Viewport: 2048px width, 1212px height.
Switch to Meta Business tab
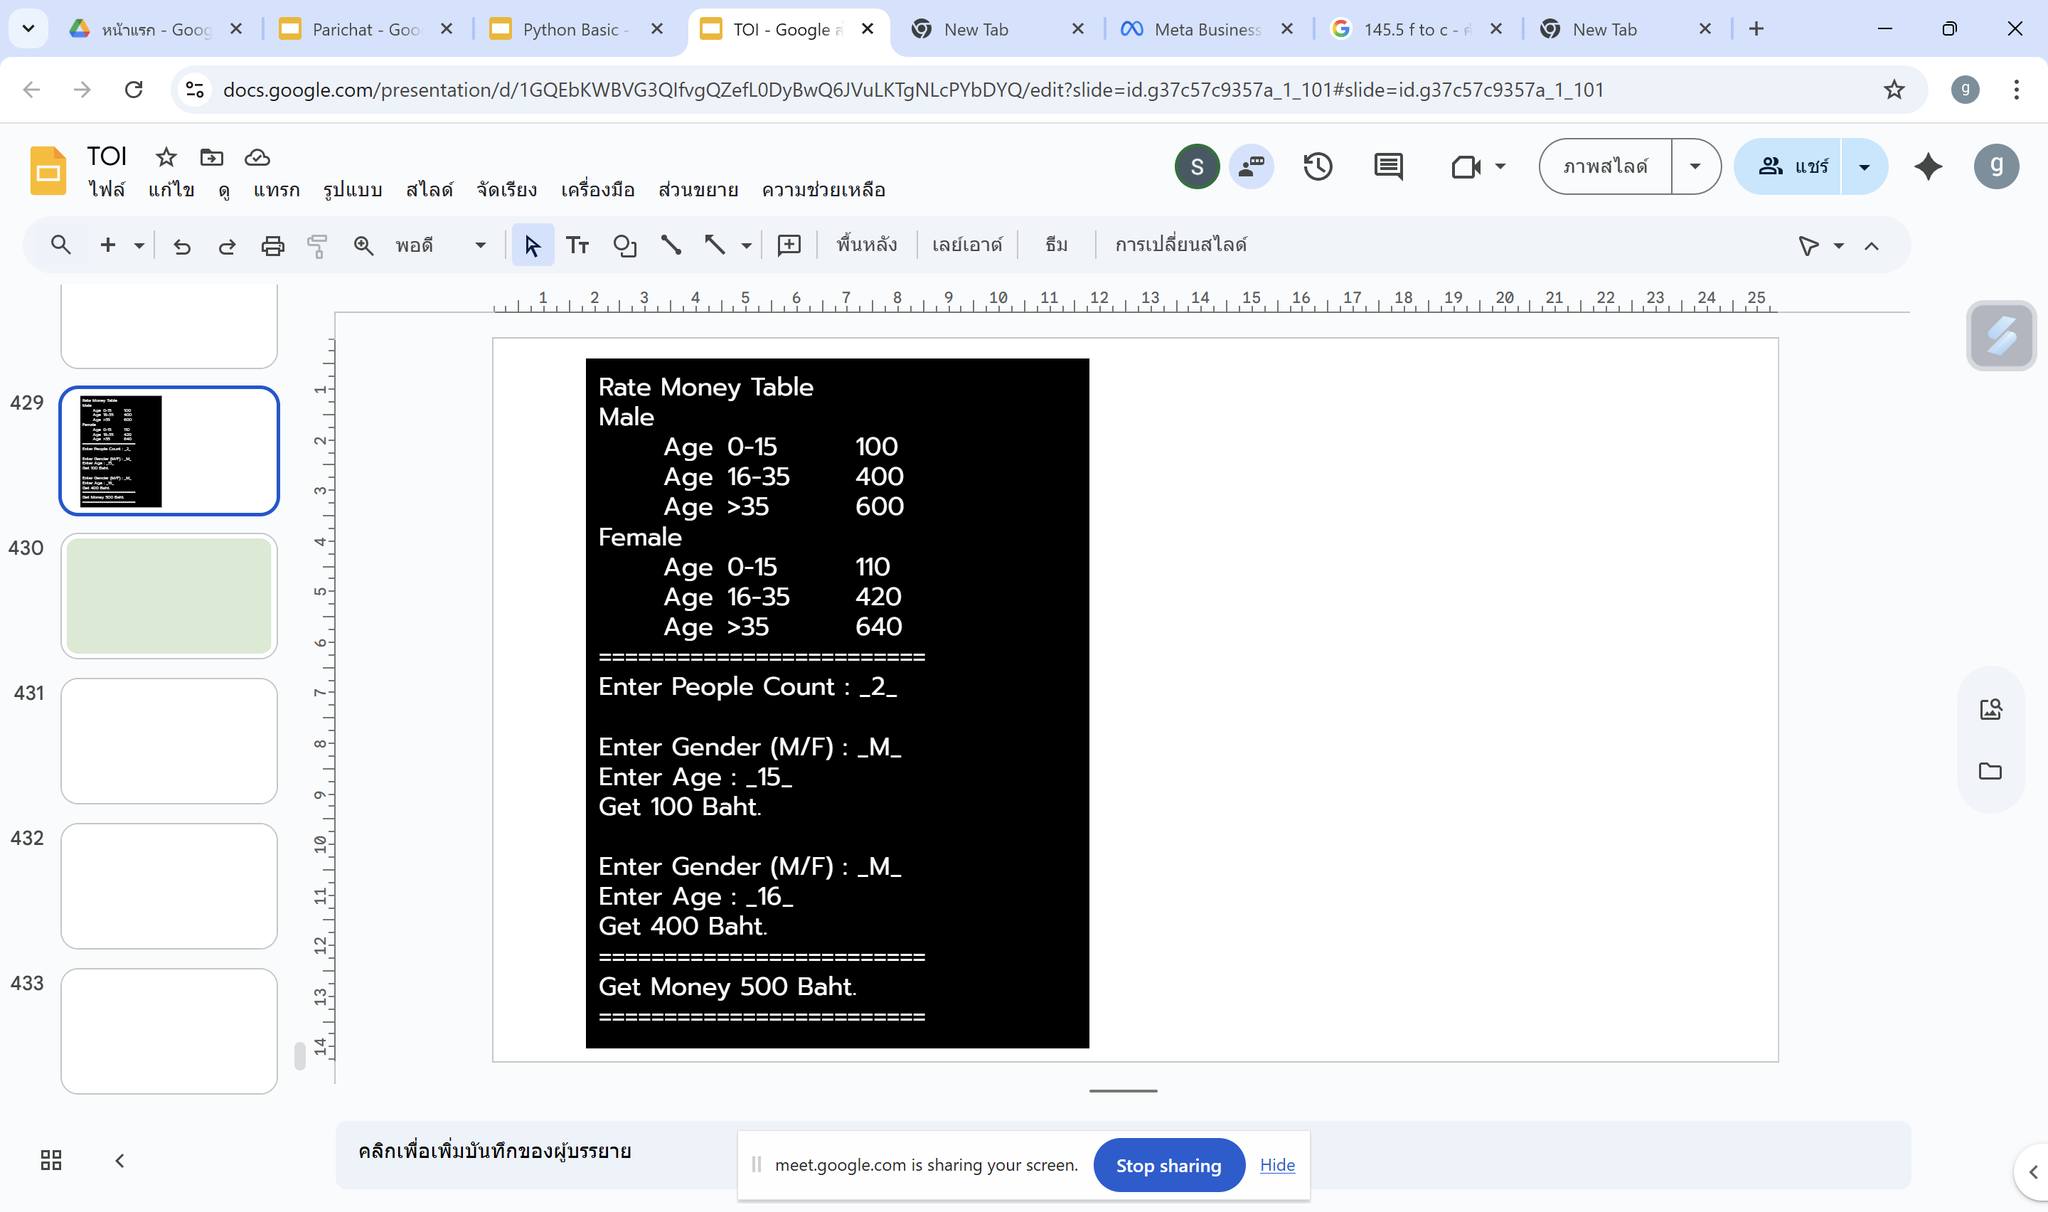(1207, 29)
